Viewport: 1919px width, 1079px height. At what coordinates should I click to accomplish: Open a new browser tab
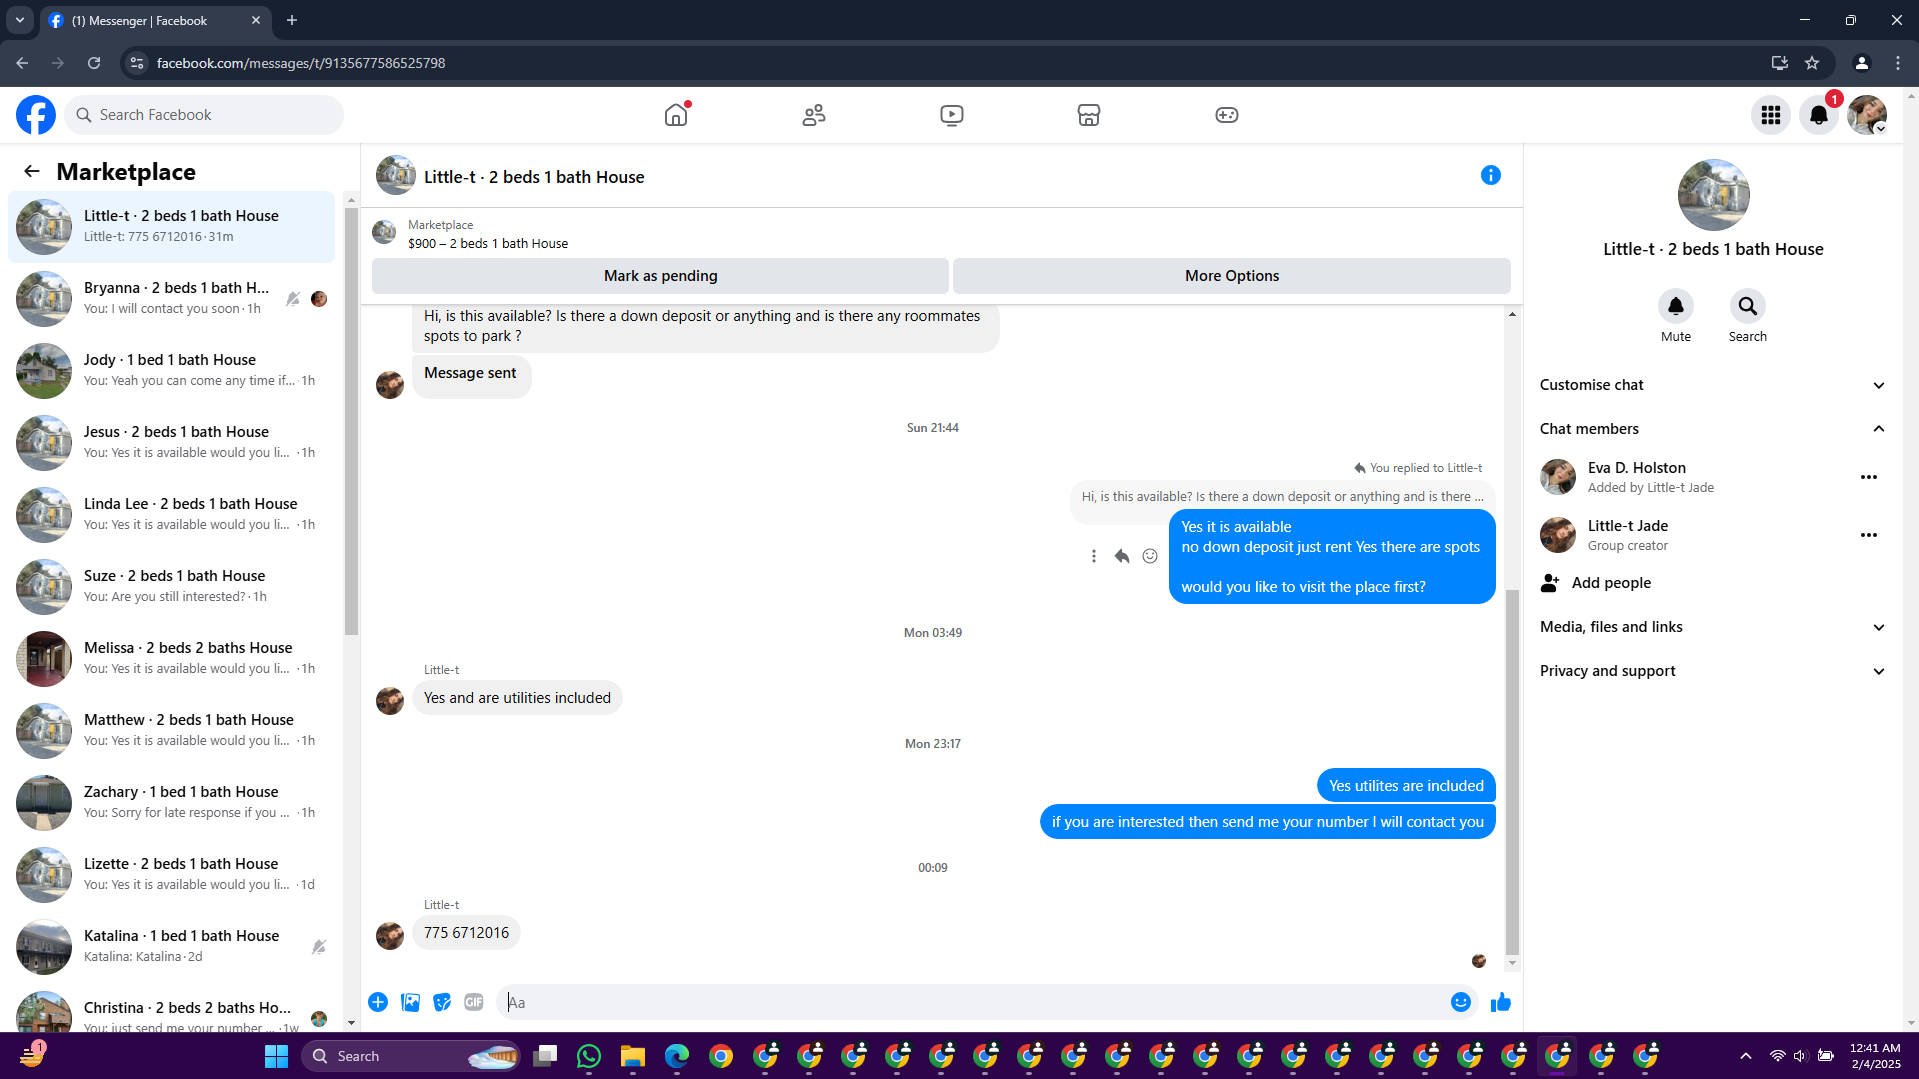point(292,20)
